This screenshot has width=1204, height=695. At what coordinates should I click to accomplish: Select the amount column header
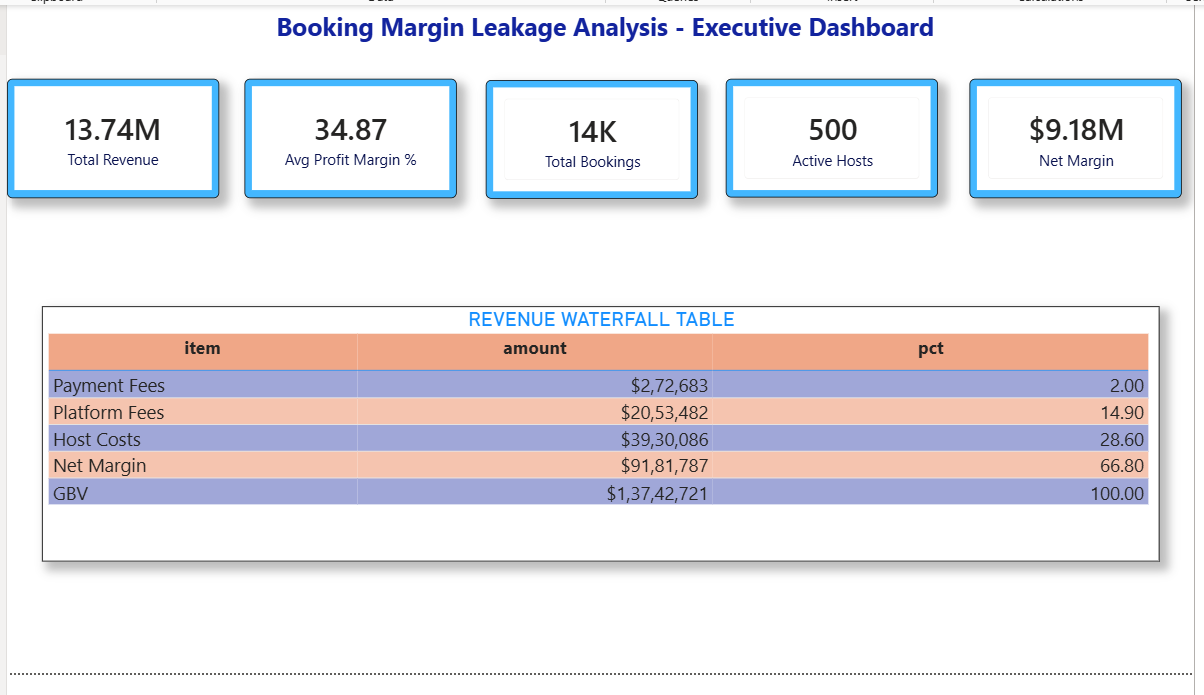click(x=534, y=348)
